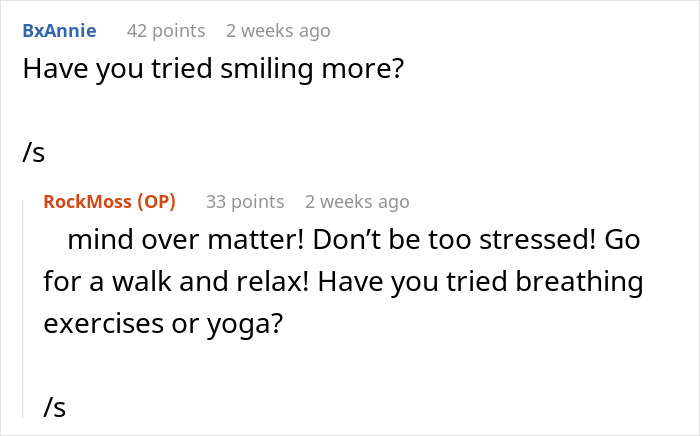The image size is (700, 436).
Task: Click the 'Don't be too stressed!' sentence
Action: pyautogui.click(x=454, y=240)
